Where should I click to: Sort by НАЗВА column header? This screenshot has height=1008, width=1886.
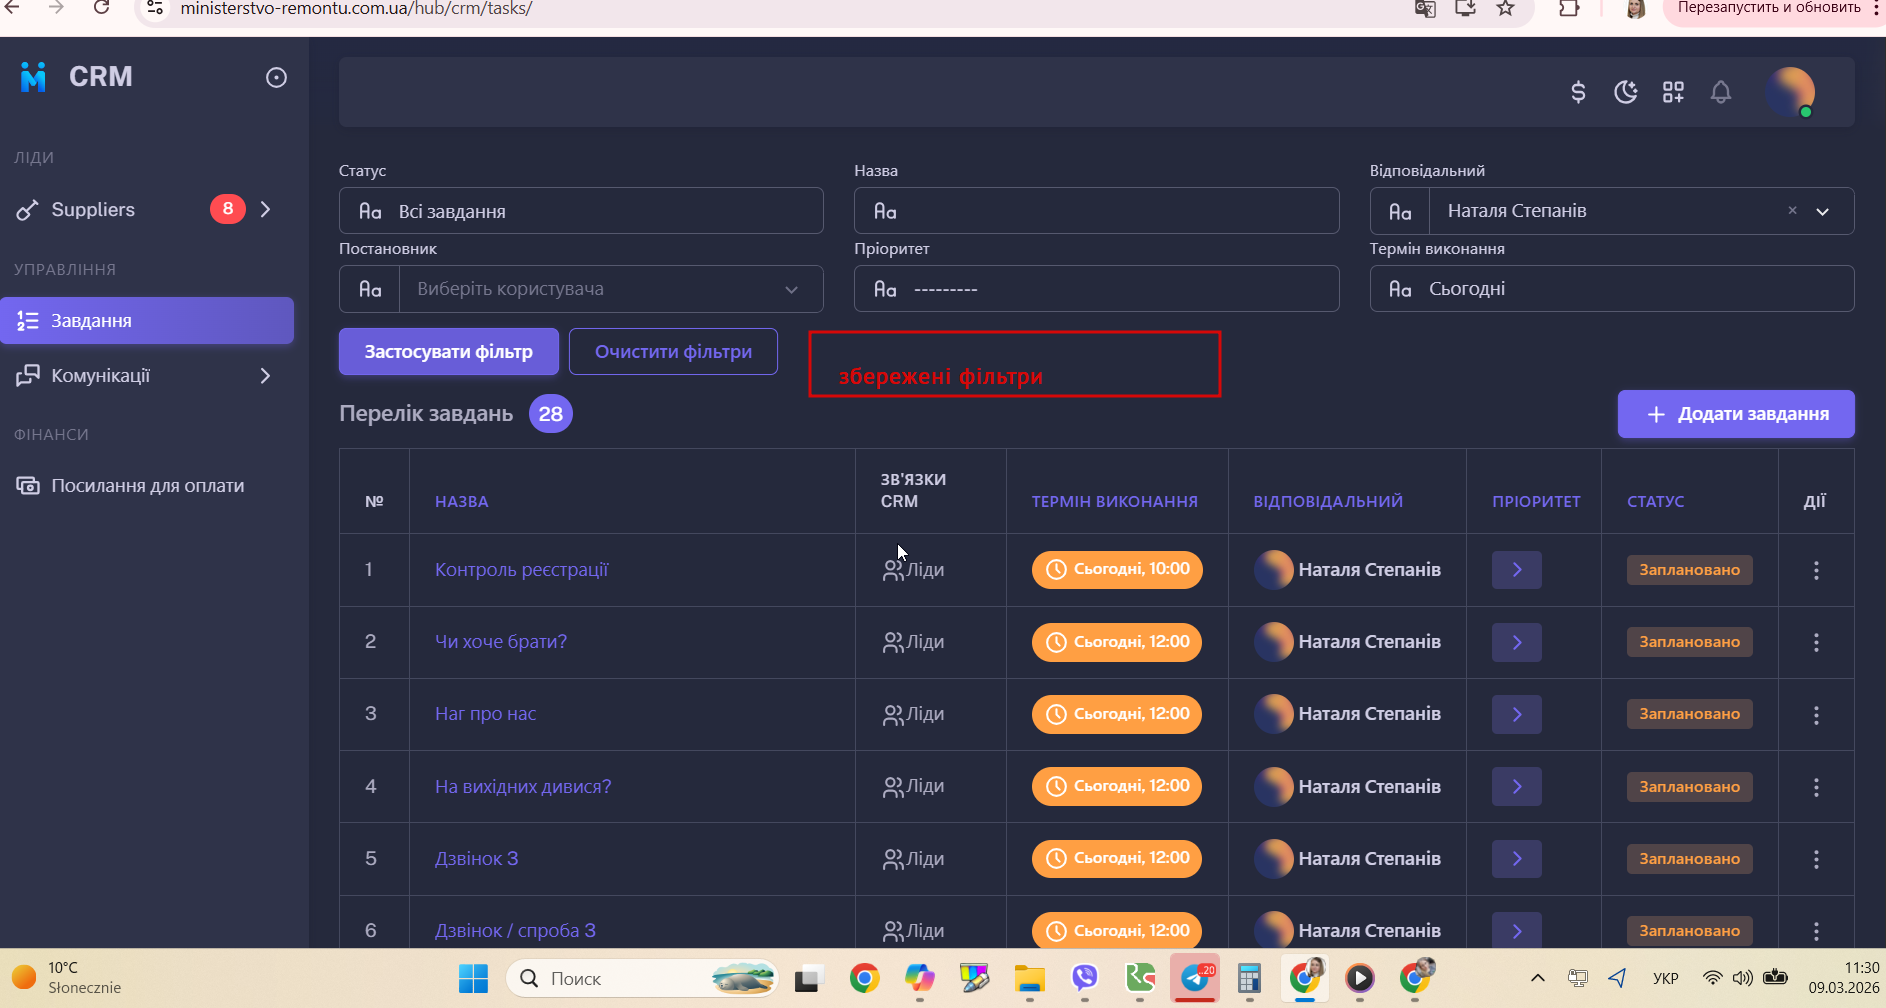coord(462,501)
